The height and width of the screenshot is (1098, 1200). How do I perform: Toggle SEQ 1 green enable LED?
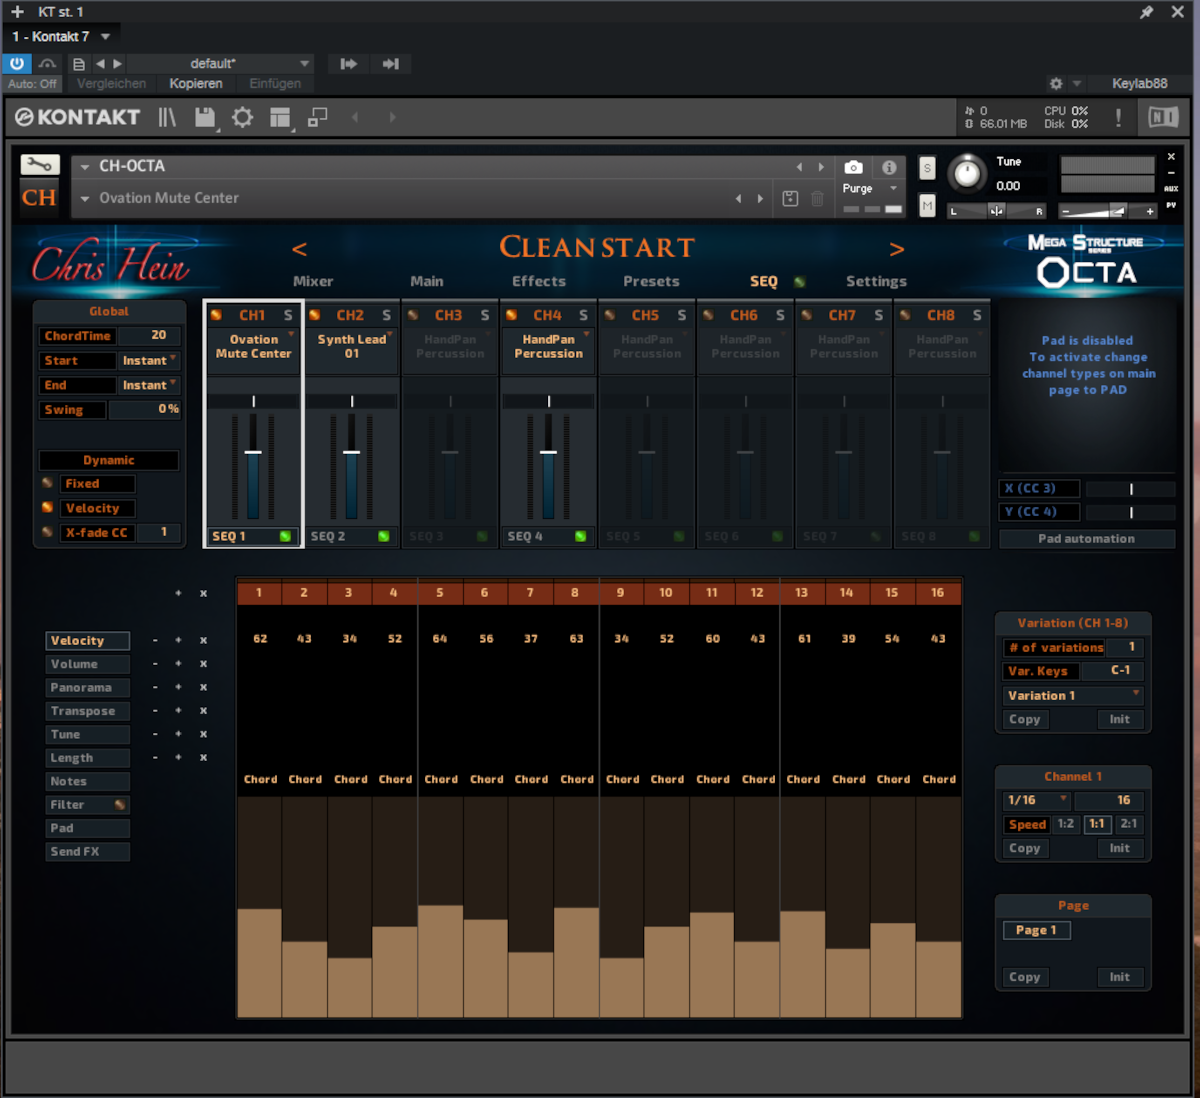(x=285, y=537)
